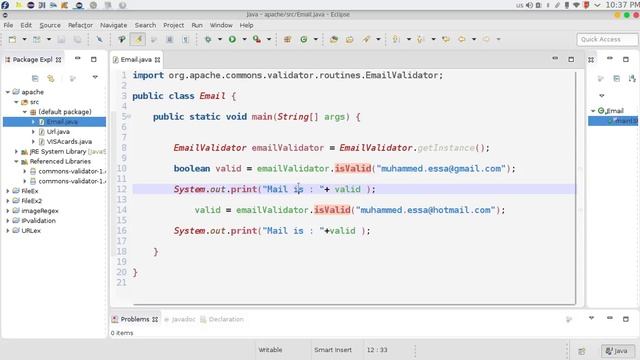This screenshot has height=360, width=640.
Task: Click the Open Perspective icon
Action: click(582, 351)
